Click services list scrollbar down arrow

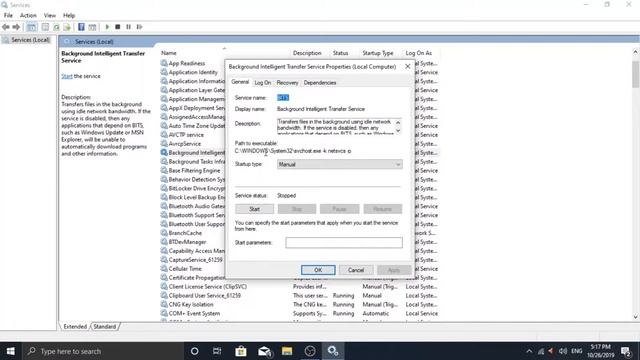click(x=635, y=317)
